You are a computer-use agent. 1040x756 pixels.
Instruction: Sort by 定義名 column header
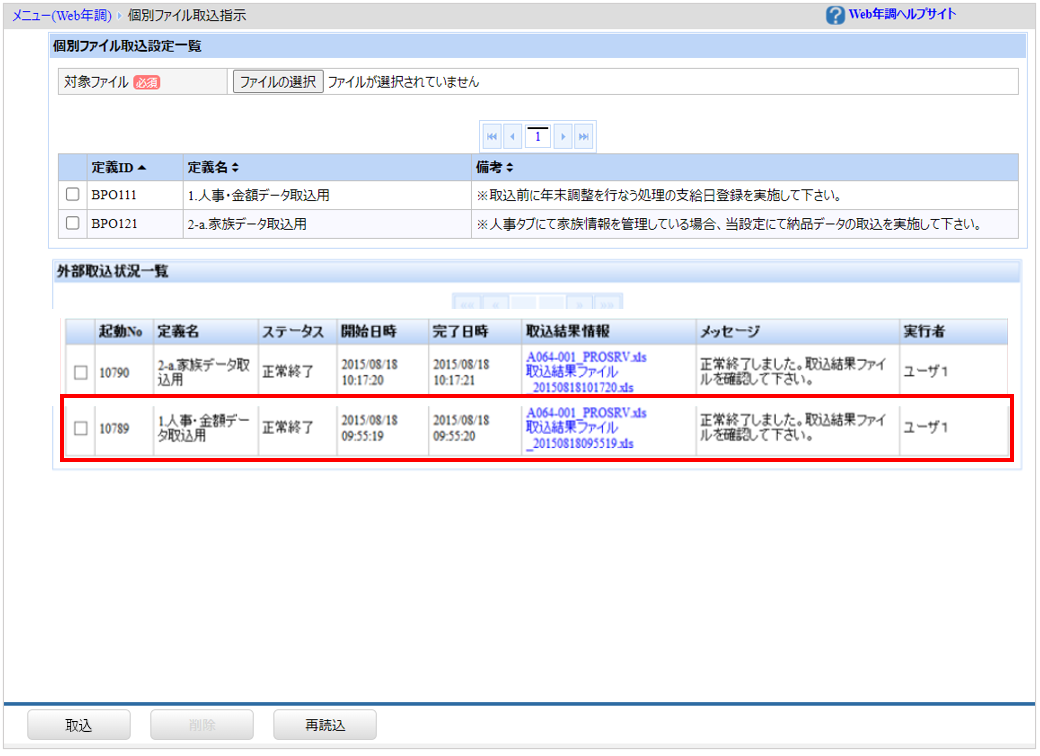pyautogui.click(x=213, y=168)
